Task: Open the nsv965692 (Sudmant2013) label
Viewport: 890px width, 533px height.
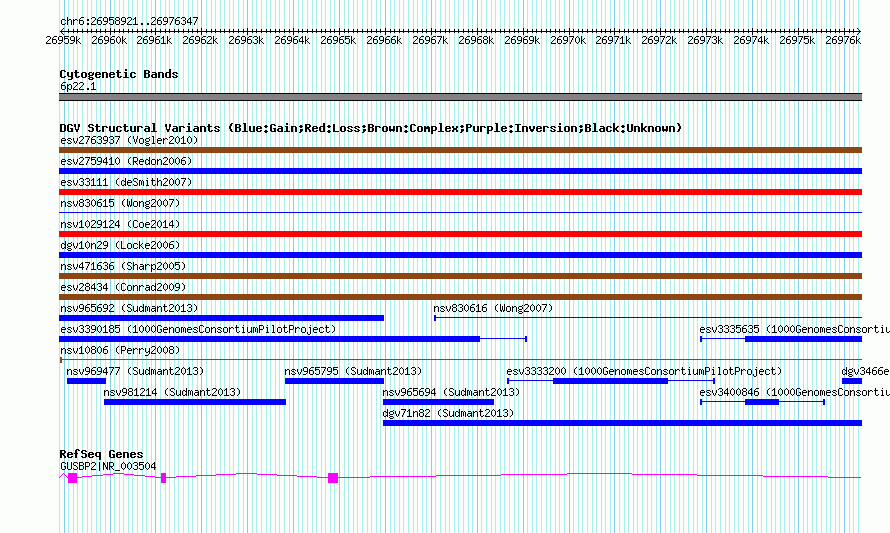Action: (129, 308)
